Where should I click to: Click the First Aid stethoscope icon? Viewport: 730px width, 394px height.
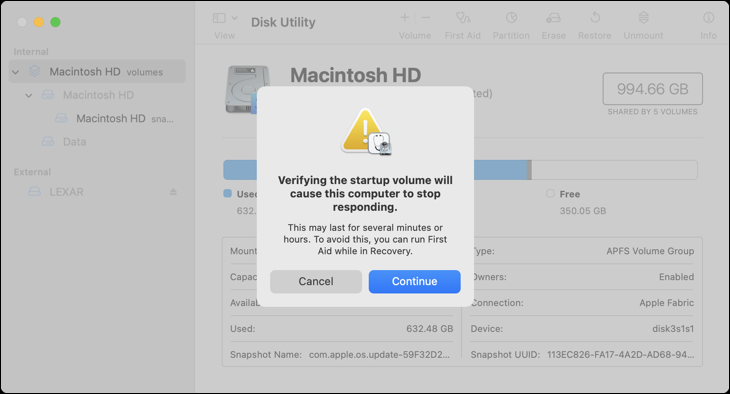click(x=463, y=18)
